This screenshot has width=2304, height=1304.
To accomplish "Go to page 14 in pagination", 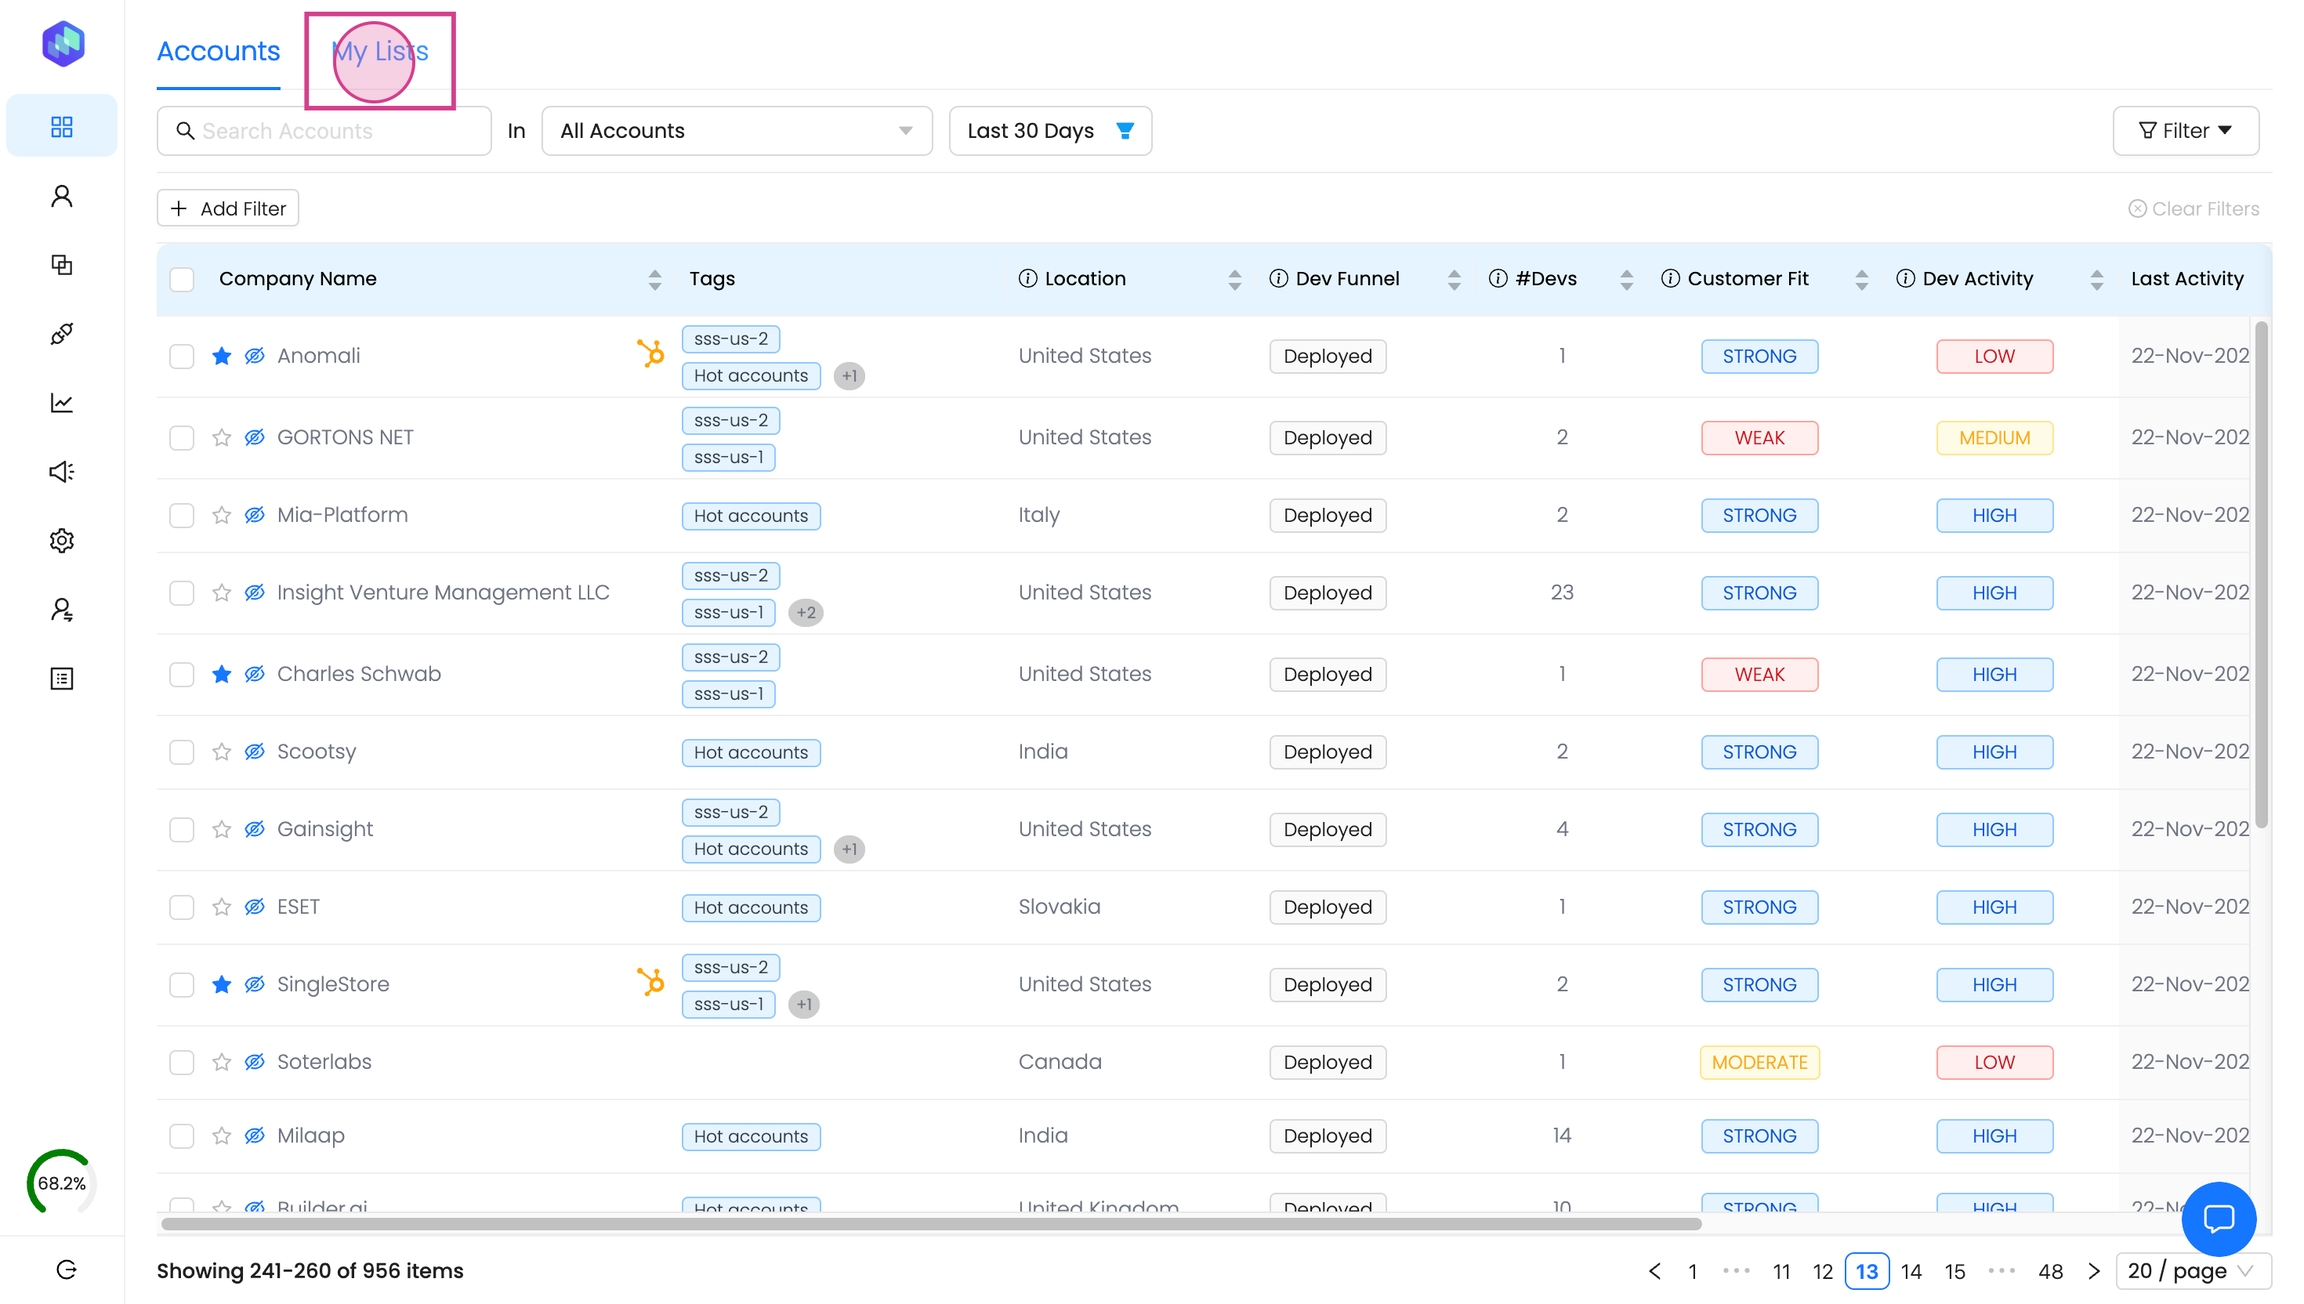I will 1911,1271.
